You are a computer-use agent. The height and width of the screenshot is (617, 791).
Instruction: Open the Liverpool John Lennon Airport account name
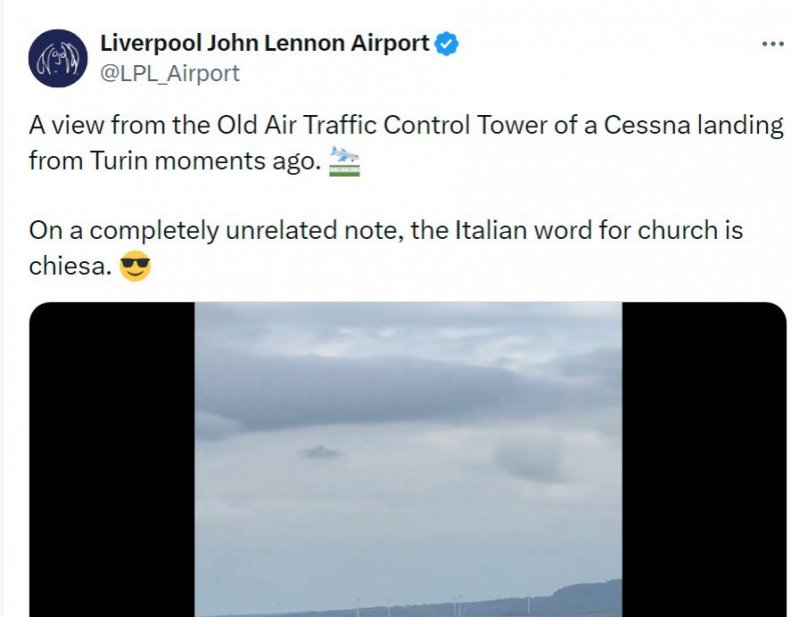click(x=265, y=44)
